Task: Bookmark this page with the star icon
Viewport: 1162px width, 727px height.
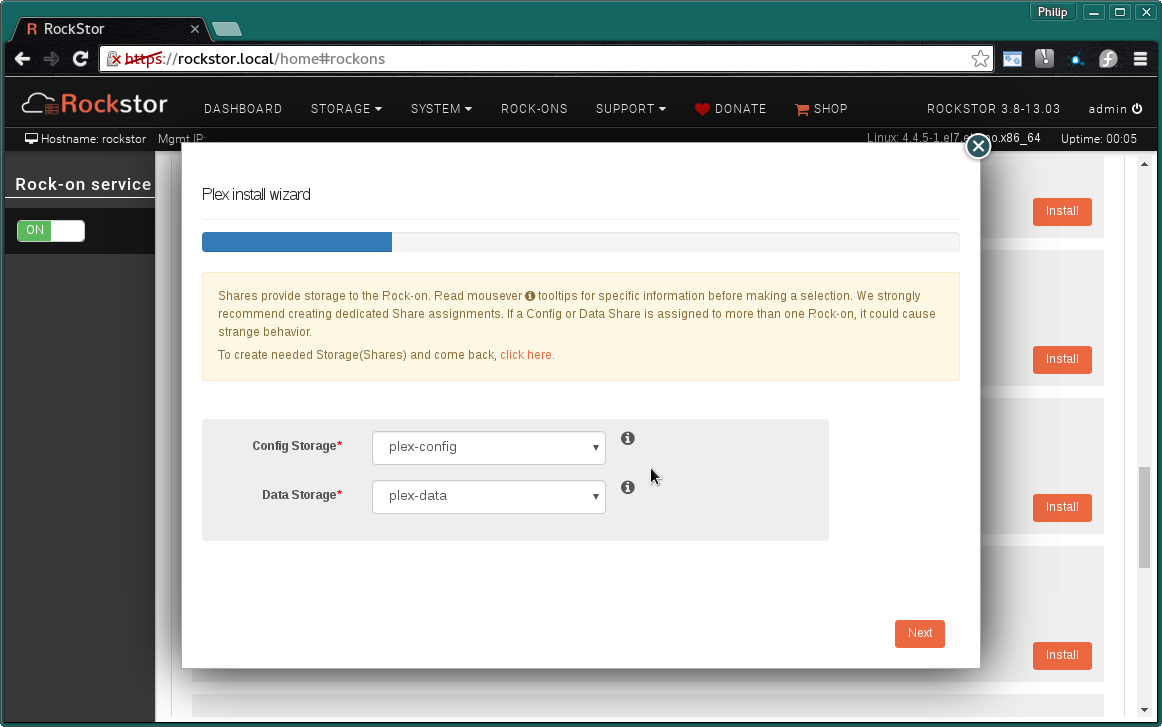Action: (980, 59)
